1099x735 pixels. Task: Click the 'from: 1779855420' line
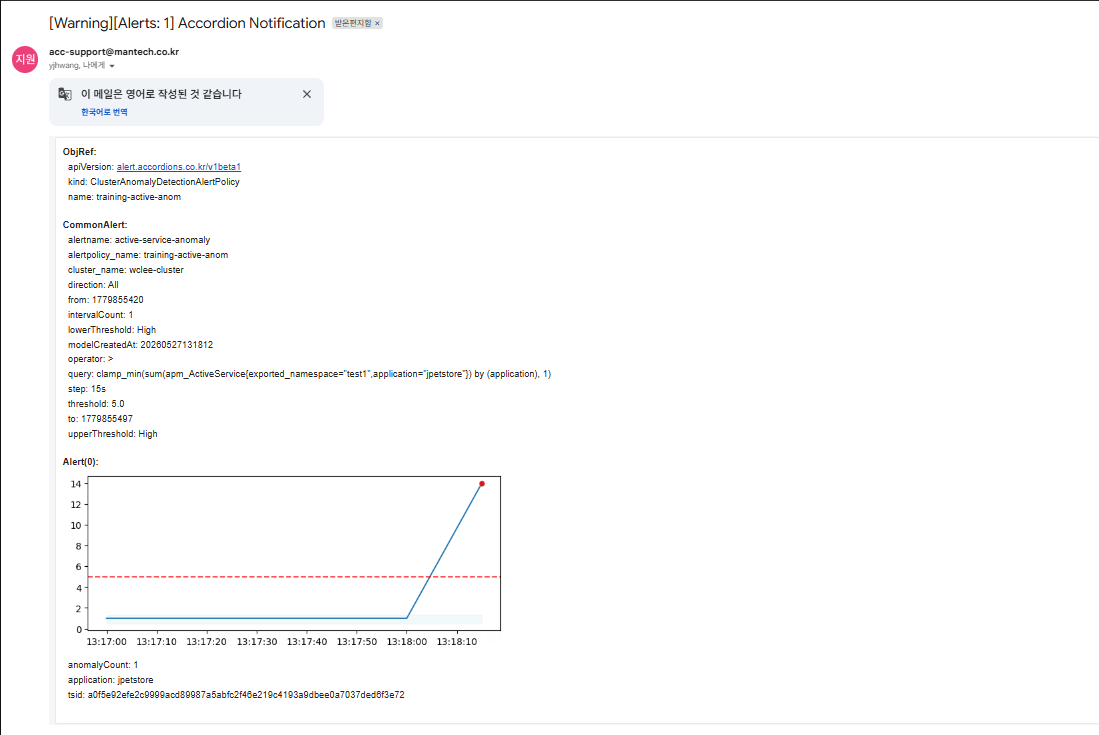point(105,300)
